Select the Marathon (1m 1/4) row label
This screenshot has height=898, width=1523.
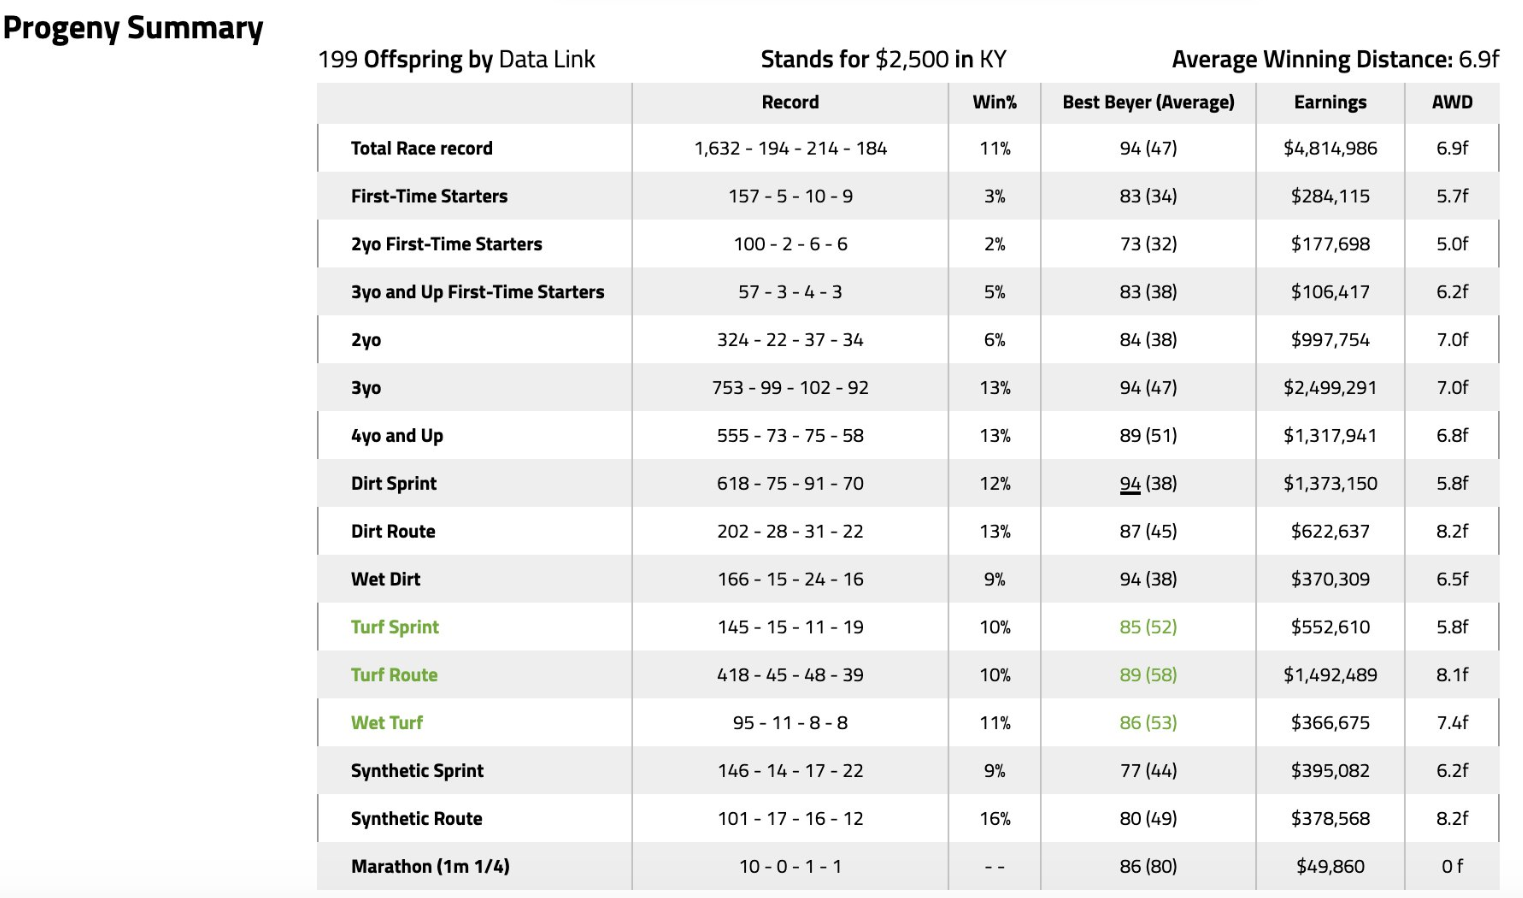pos(430,866)
